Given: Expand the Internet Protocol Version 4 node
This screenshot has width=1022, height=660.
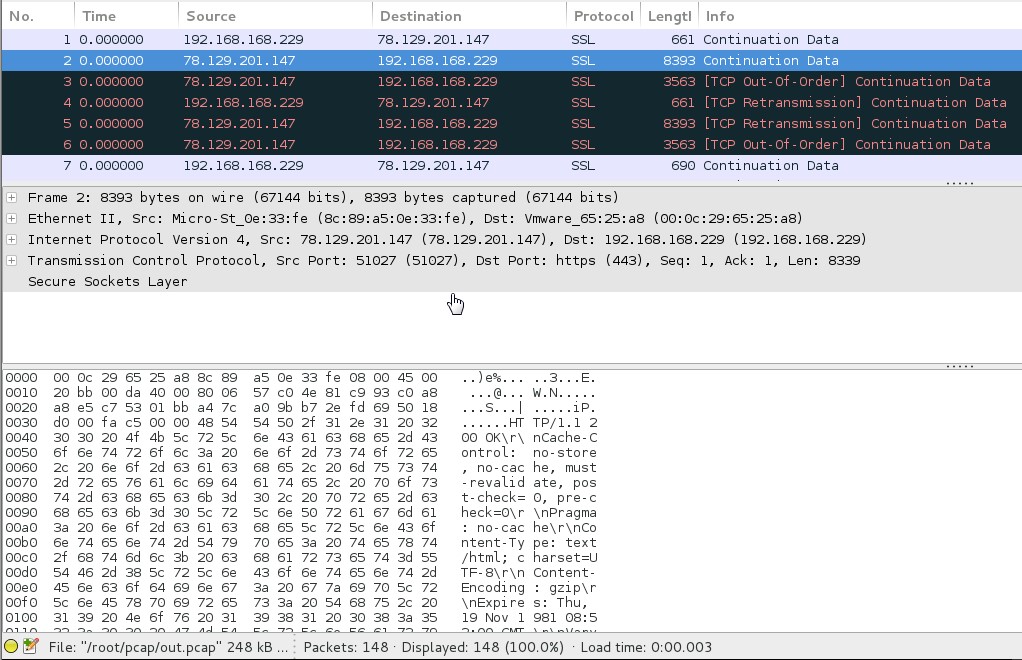Looking at the screenshot, I should point(12,239).
